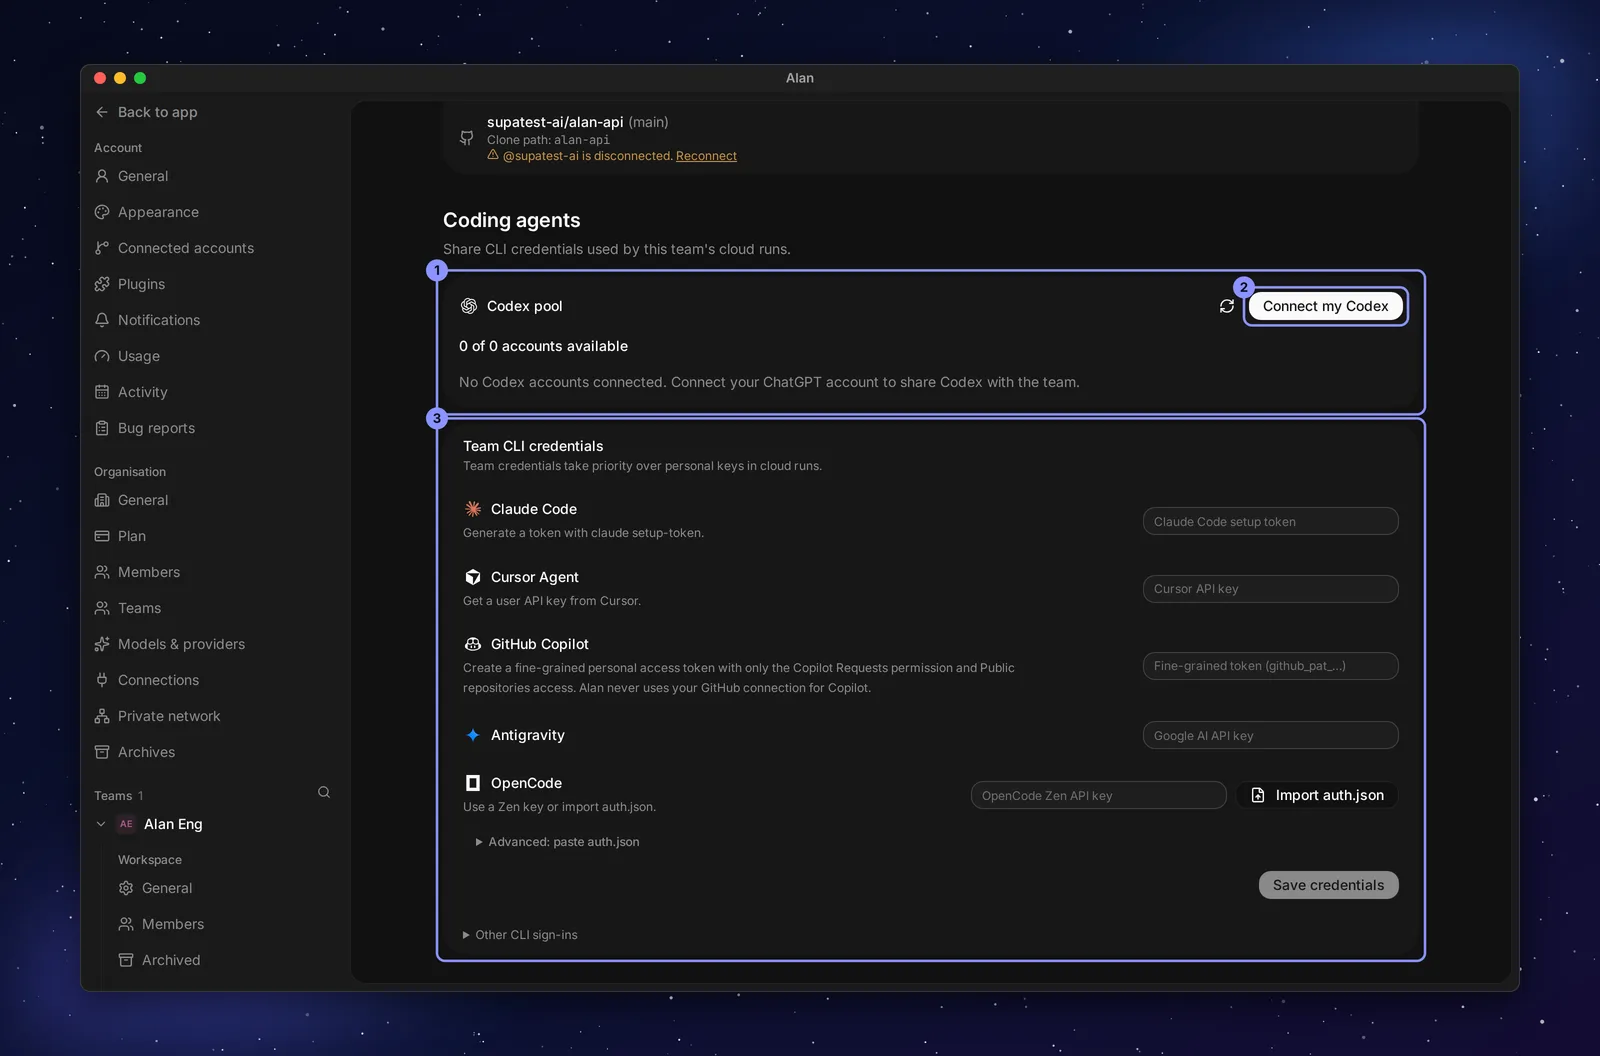
Task: Click the Antigravity blue star icon
Action: point(473,735)
